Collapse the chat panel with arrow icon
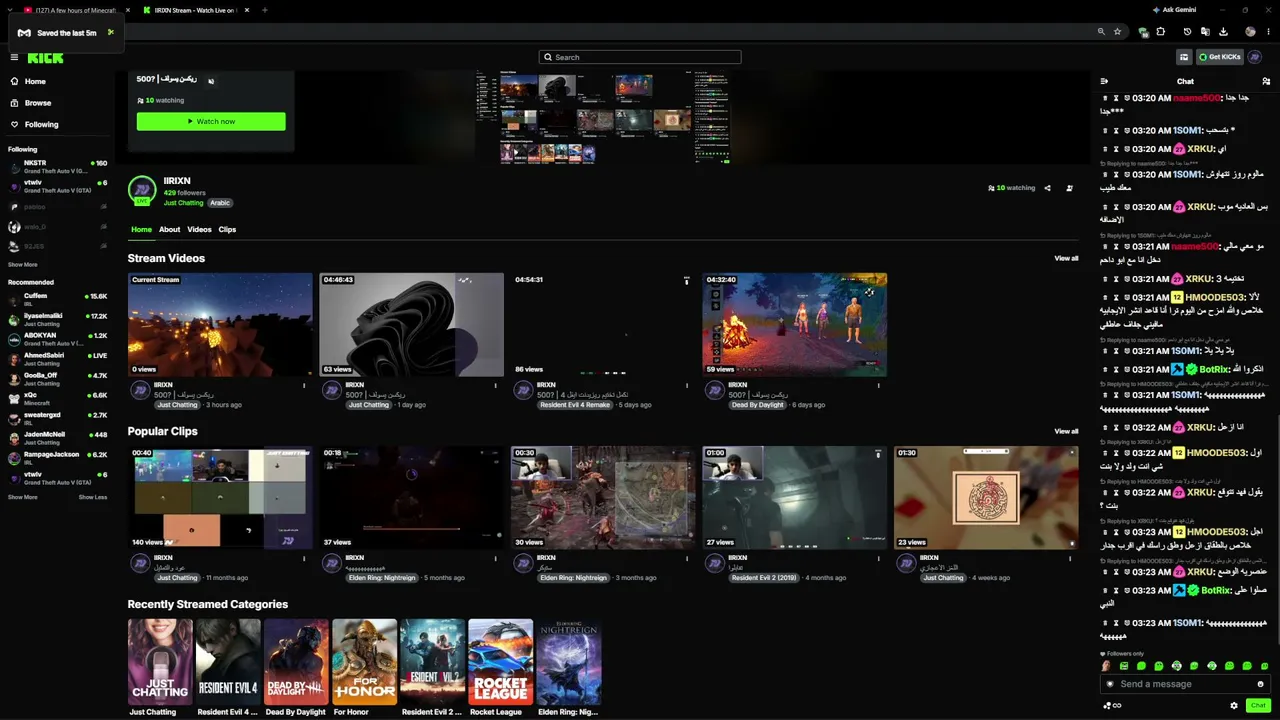Screen dimensions: 1280x720 [1105, 81]
